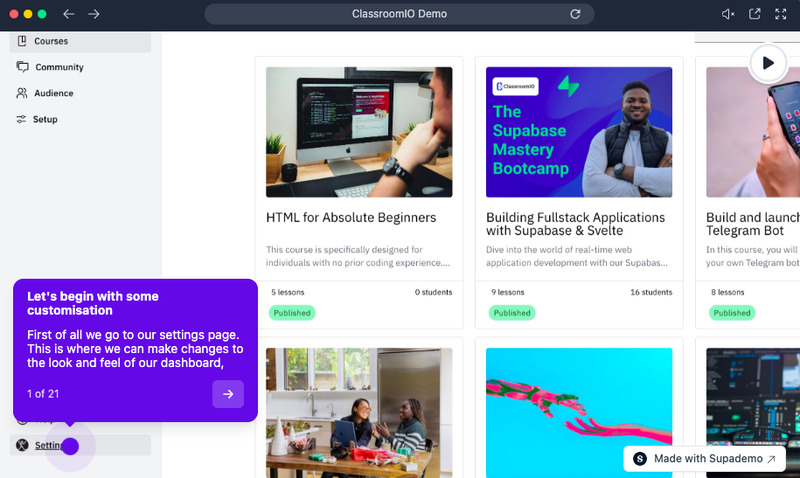800x478 pixels.
Task: Click Building Fullstack Applications course title
Action: pyautogui.click(x=575, y=225)
